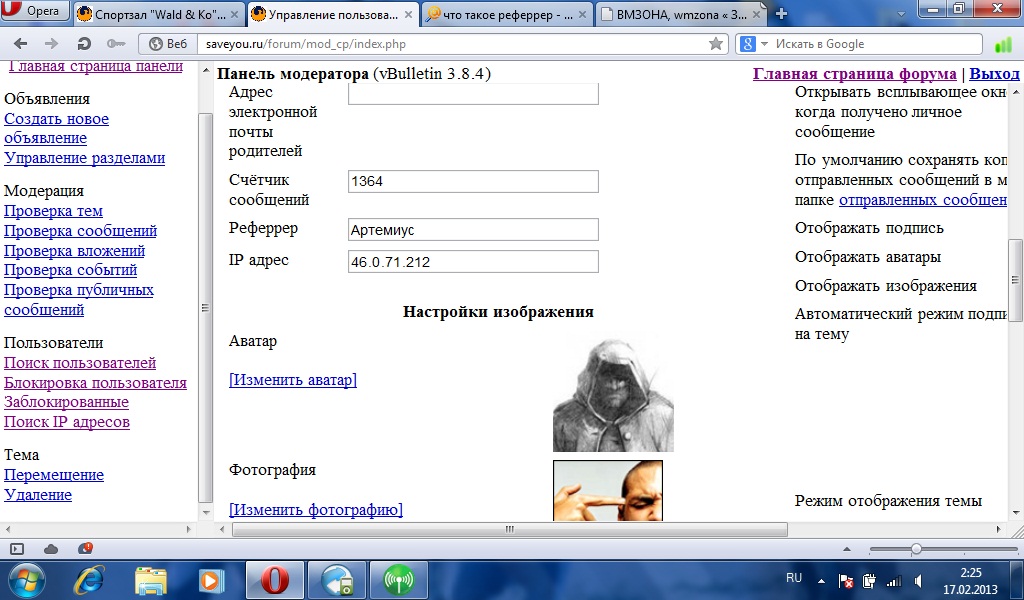Open the ВМЗОНА, wmzona tab
1024x600 pixels.
pos(681,14)
